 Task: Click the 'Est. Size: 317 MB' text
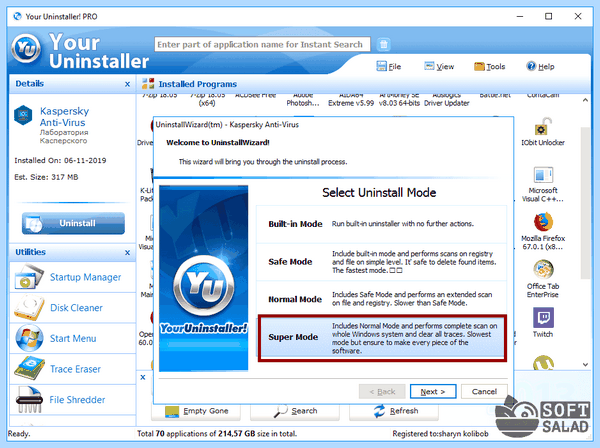click(x=46, y=177)
